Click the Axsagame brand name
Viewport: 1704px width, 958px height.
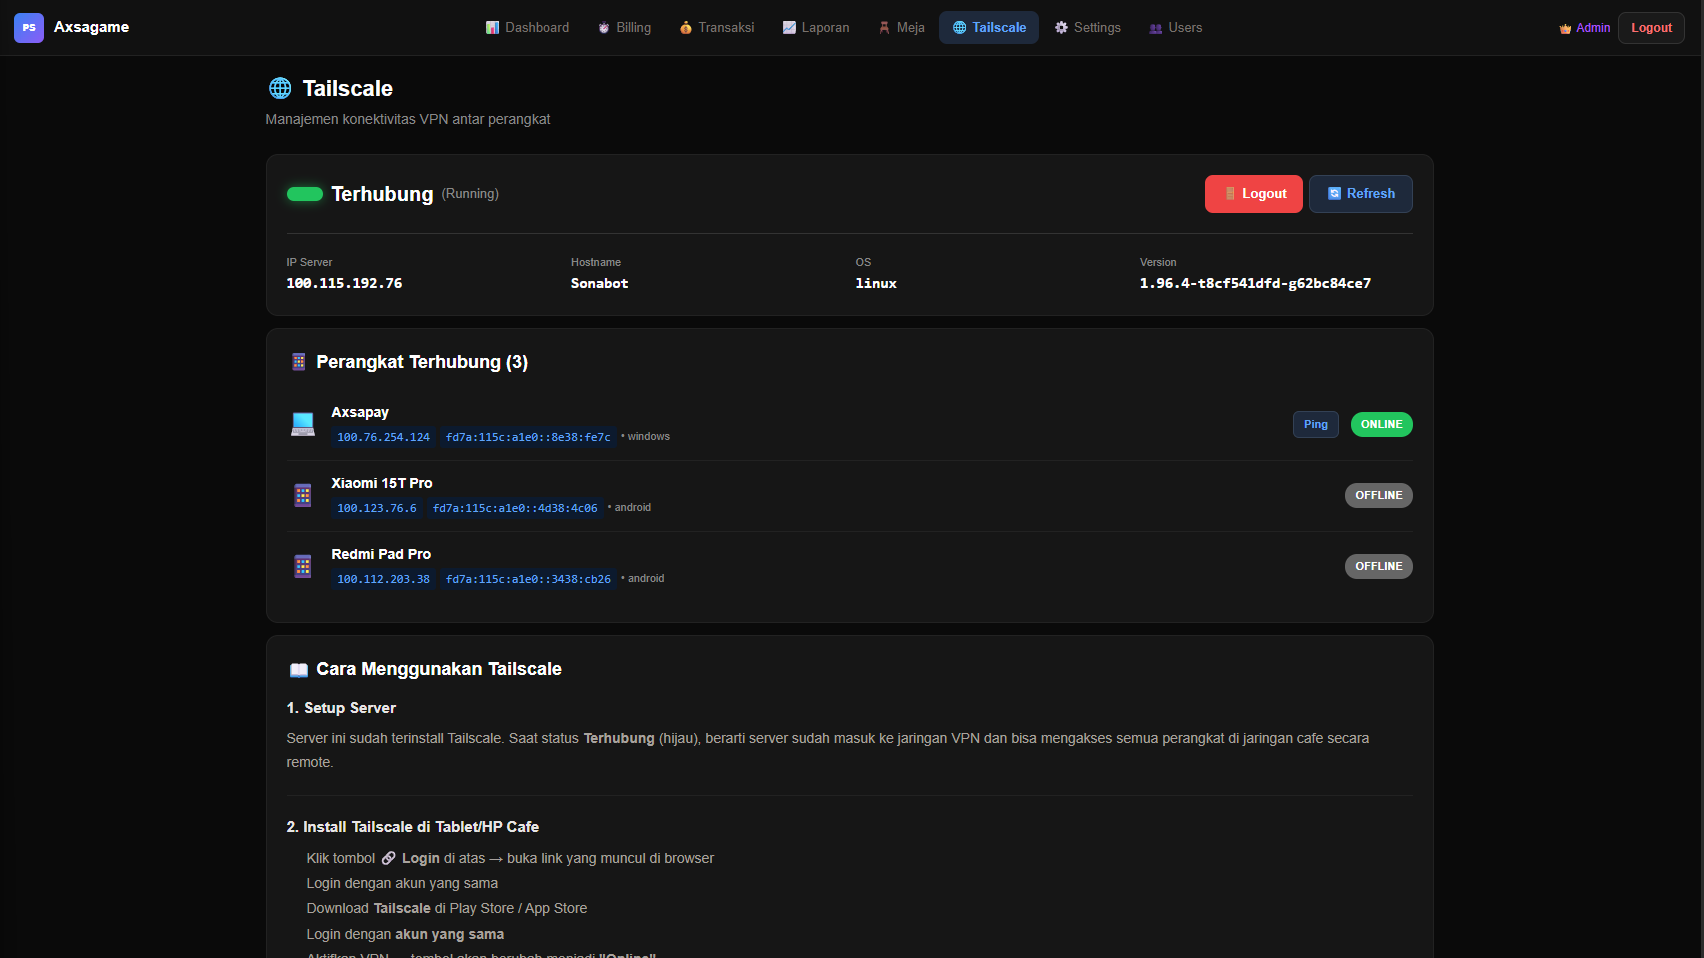(91, 27)
